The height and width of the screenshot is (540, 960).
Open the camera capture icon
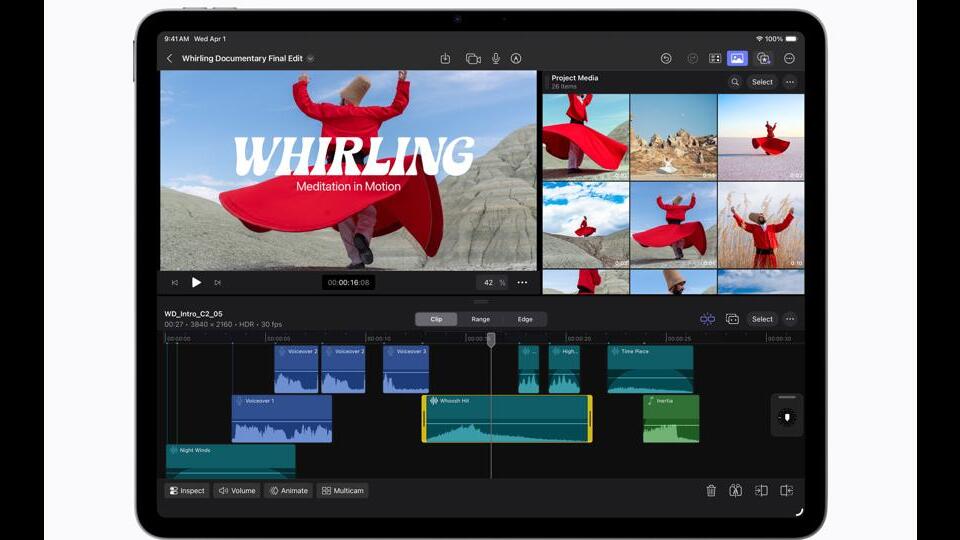(473, 58)
